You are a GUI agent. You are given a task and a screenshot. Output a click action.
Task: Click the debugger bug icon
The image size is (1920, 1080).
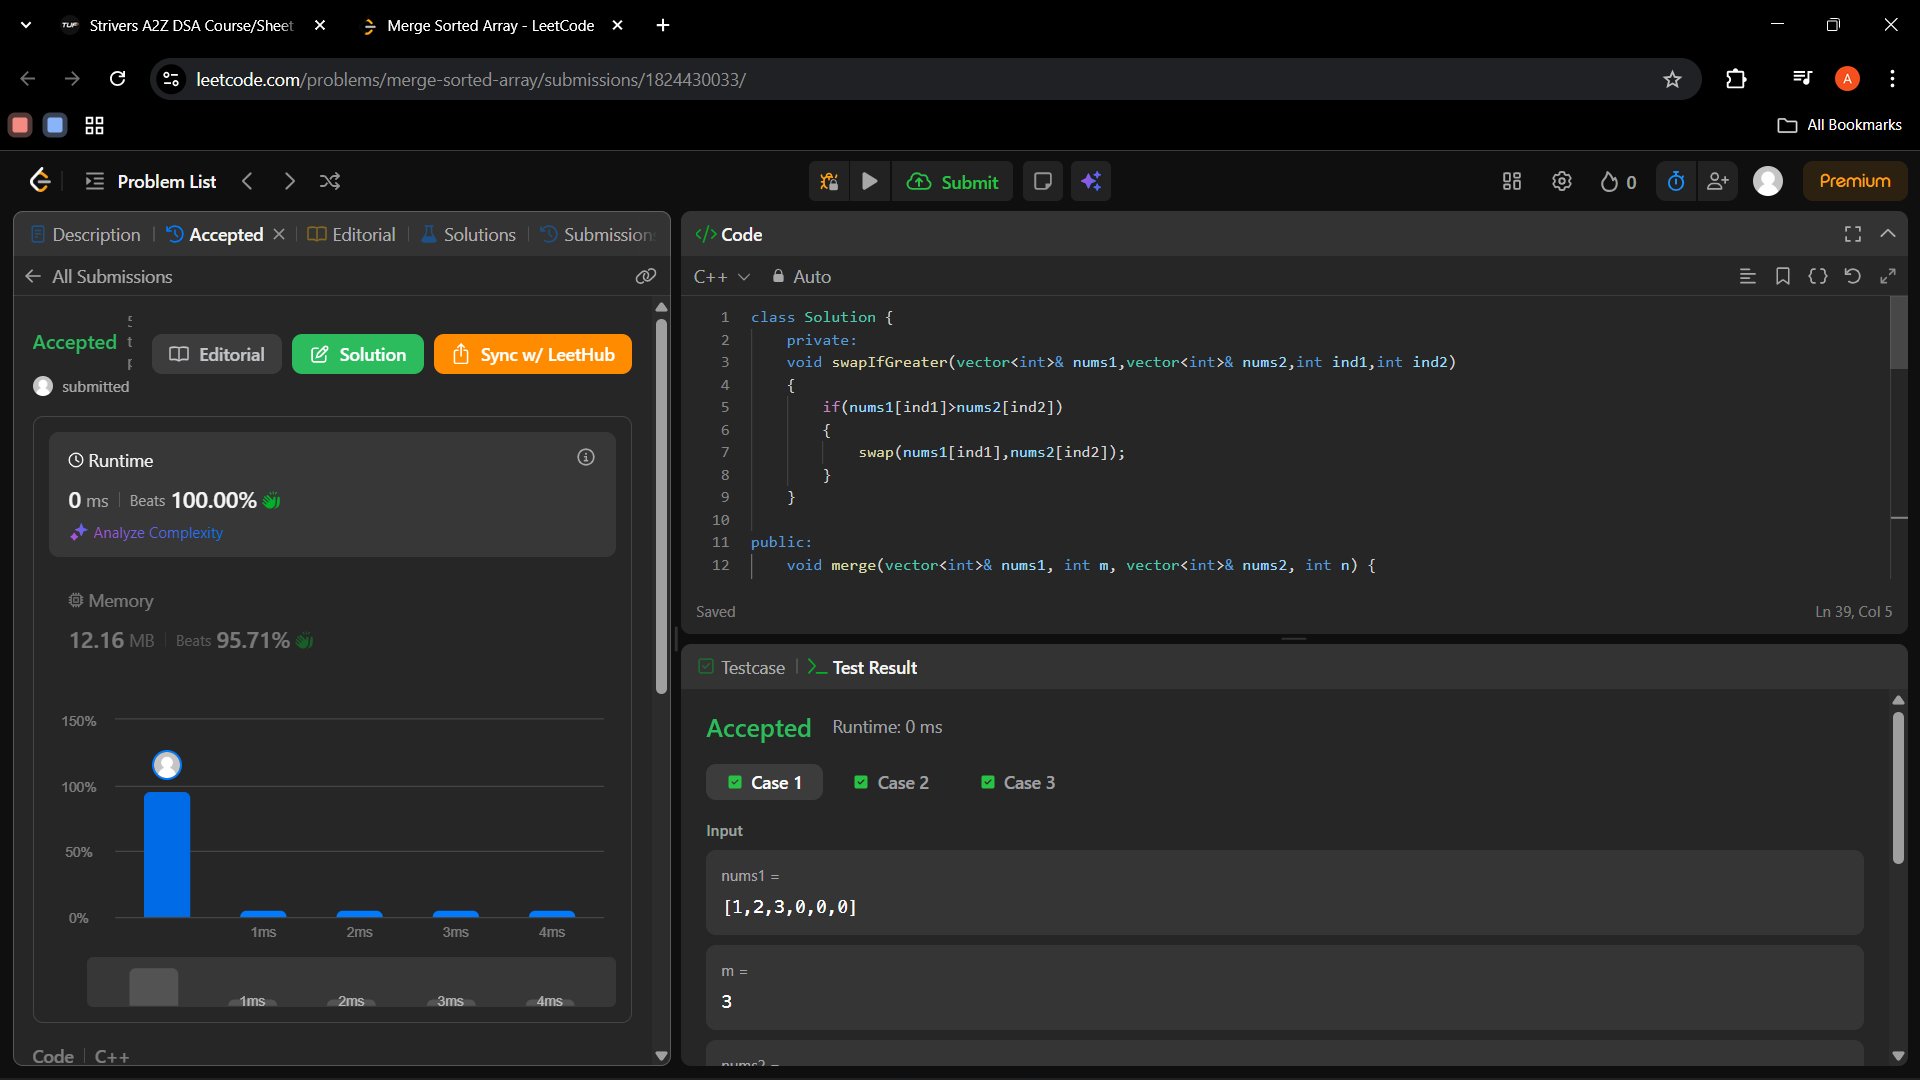[829, 181]
